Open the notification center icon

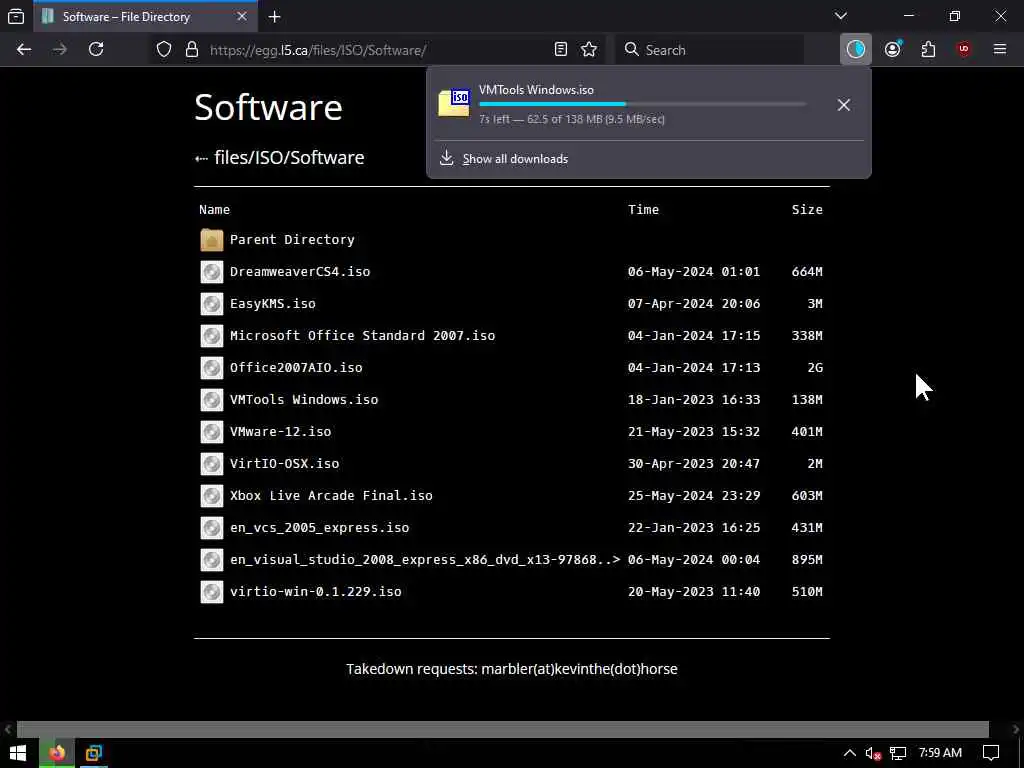coord(991,753)
